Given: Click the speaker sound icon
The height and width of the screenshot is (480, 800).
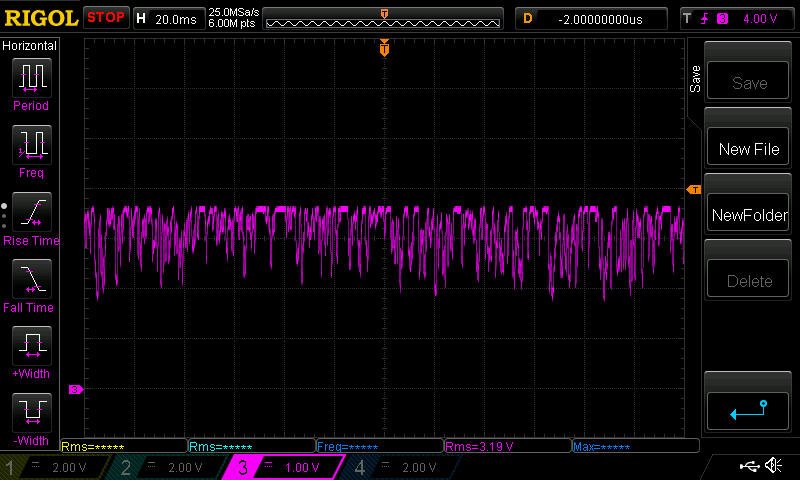Looking at the screenshot, I should pyautogui.click(x=774, y=465).
